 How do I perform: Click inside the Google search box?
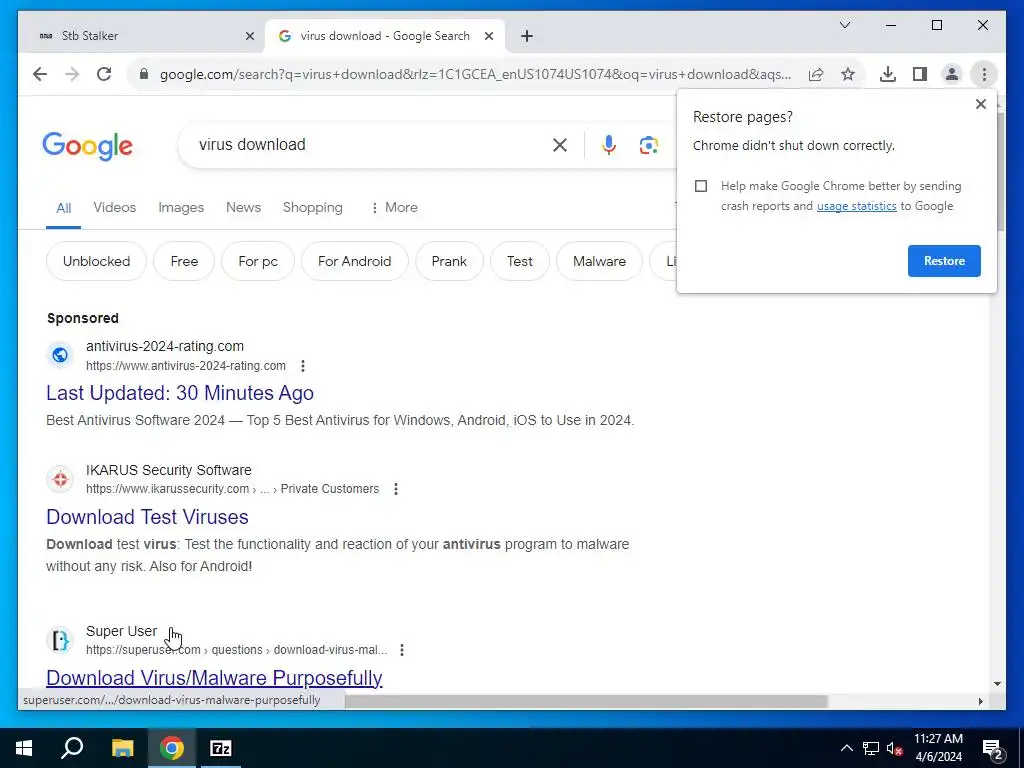(x=372, y=145)
